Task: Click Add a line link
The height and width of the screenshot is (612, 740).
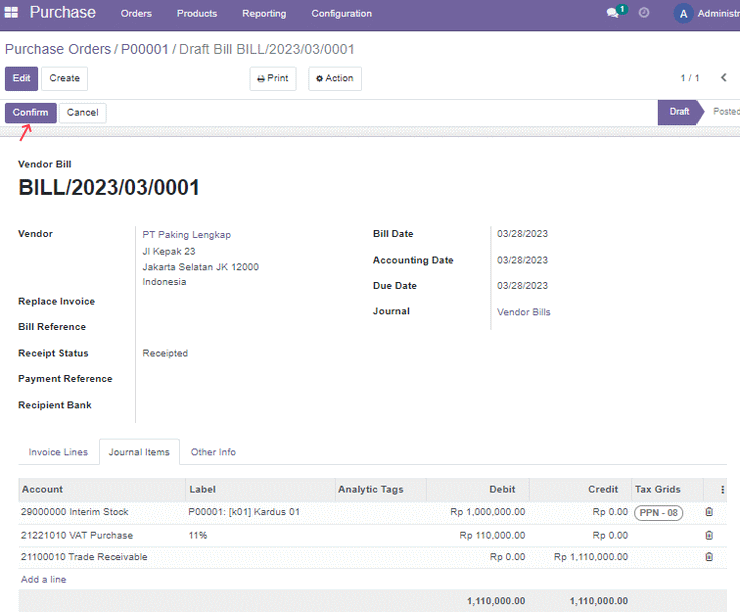Action: pos(43,579)
